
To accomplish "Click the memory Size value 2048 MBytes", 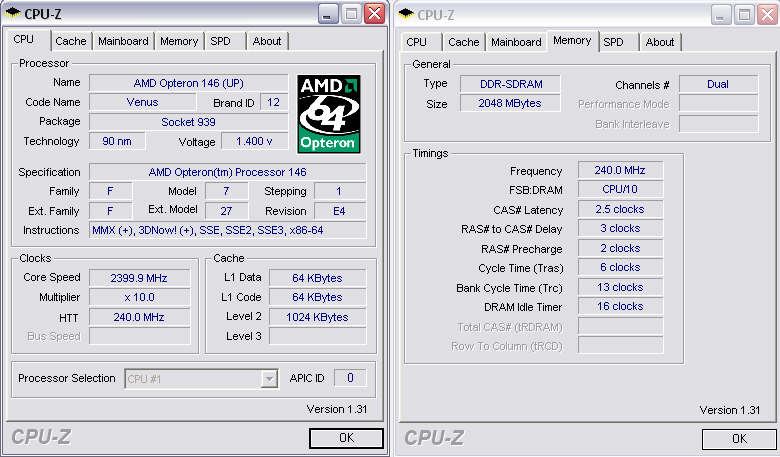I will tap(510, 103).
